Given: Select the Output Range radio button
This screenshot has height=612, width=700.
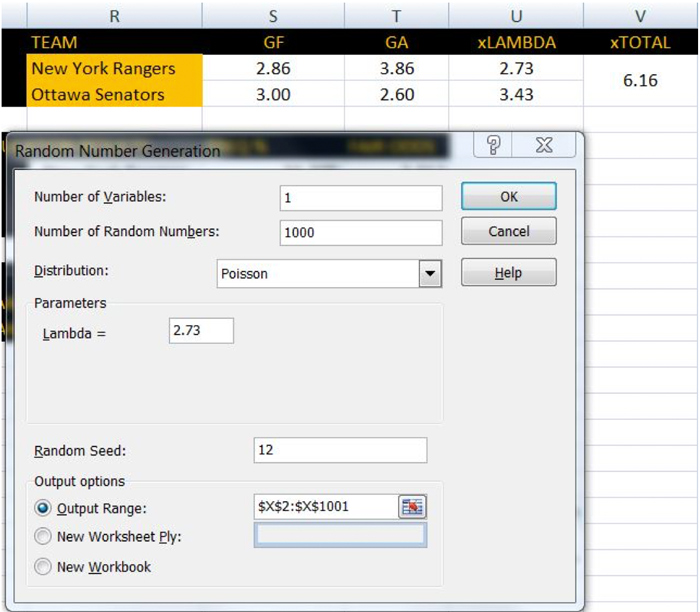Looking at the screenshot, I should point(43,508).
